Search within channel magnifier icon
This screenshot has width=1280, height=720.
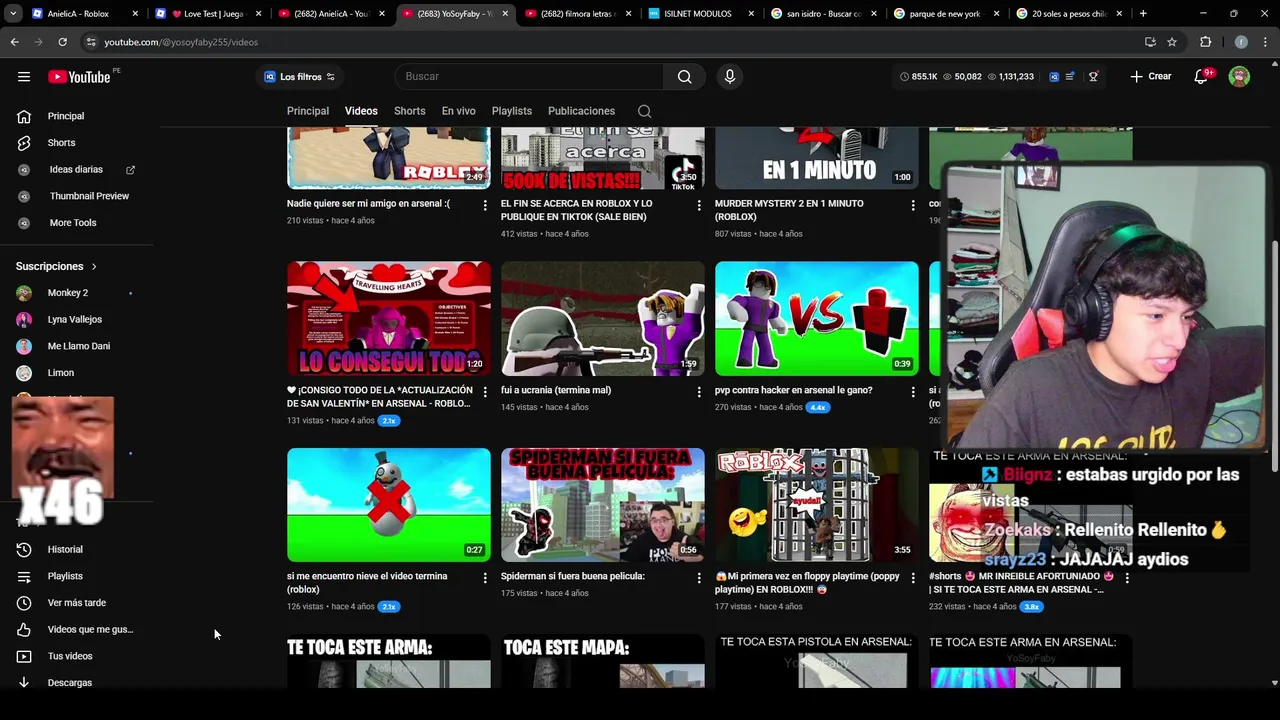[644, 111]
